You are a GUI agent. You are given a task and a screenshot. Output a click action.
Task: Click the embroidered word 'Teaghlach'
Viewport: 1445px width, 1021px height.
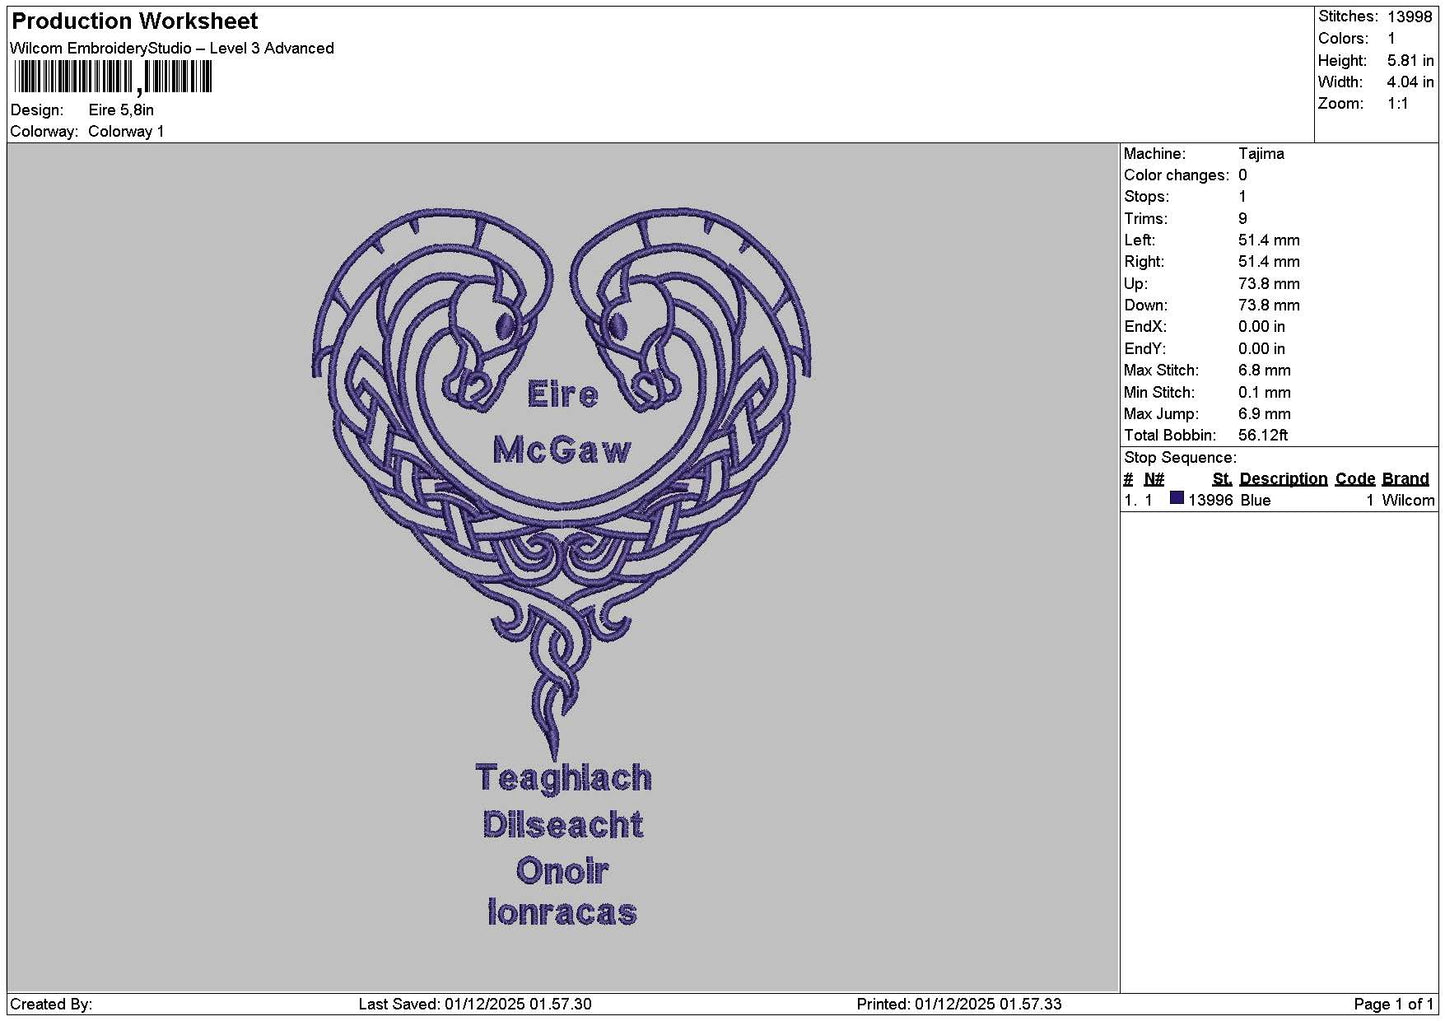(563, 778)
